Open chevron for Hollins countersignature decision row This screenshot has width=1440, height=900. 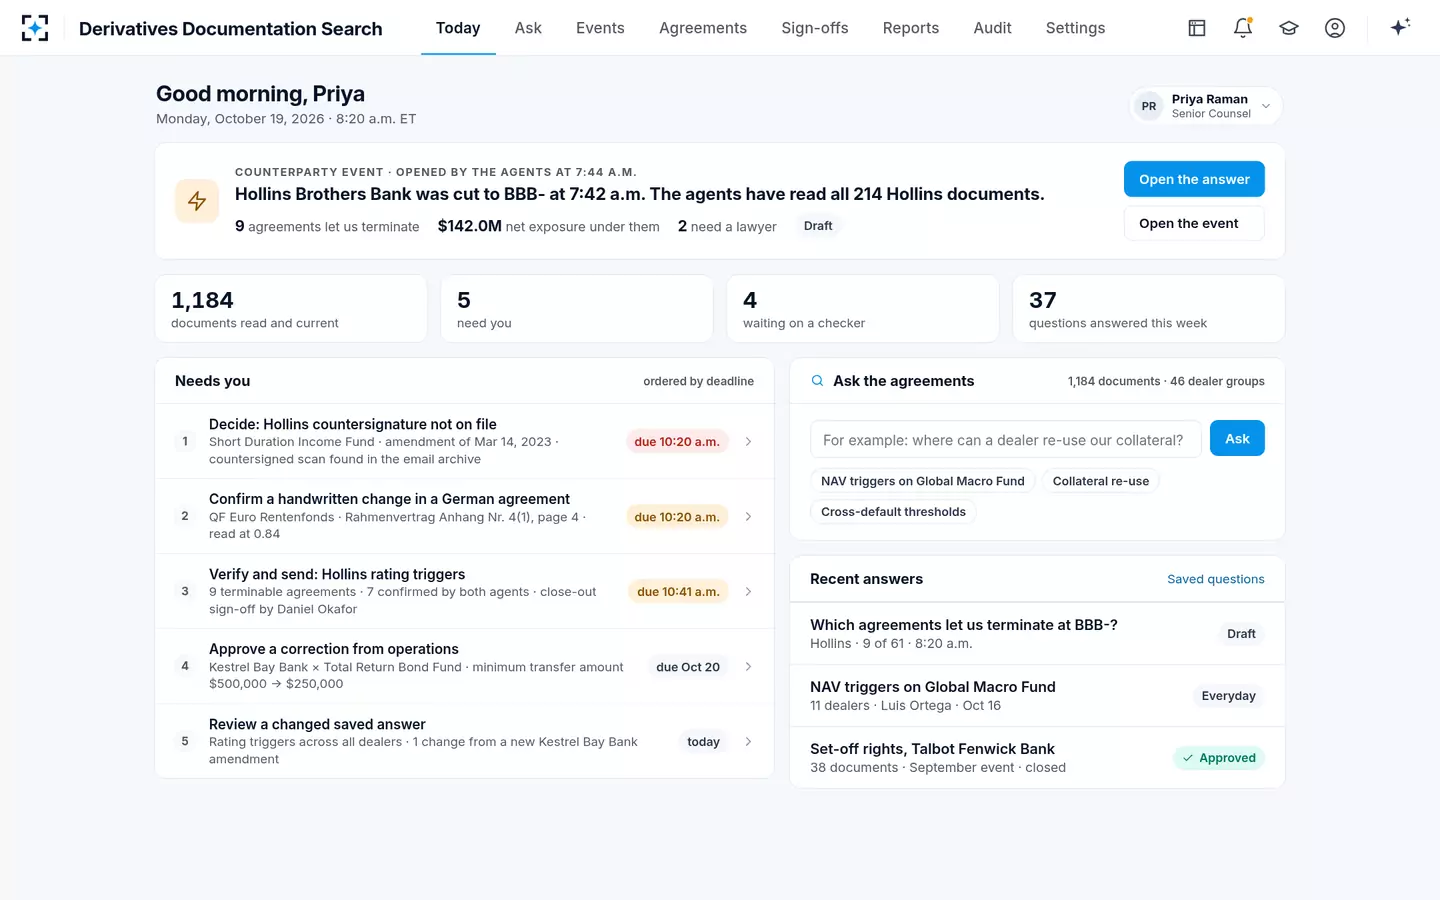748,442
